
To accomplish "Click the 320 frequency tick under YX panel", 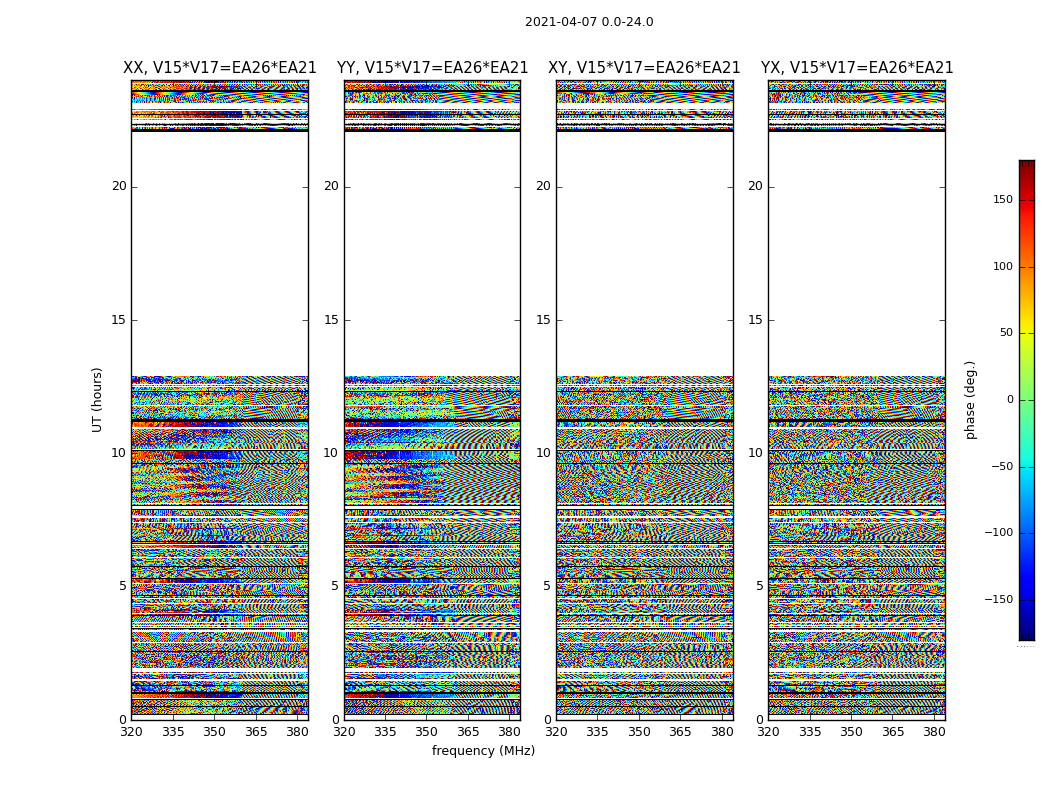I will tap(769, 732).
